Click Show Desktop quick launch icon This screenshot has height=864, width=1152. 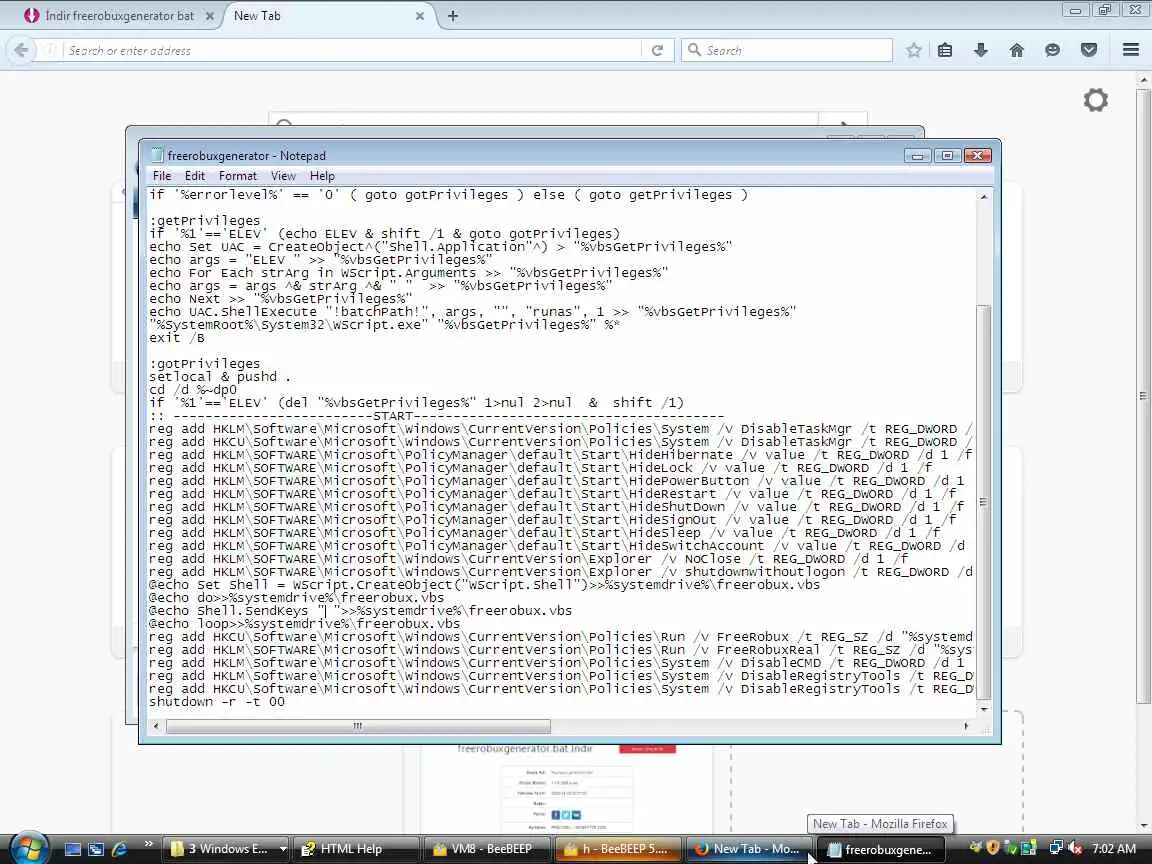(x=73, y=849)
